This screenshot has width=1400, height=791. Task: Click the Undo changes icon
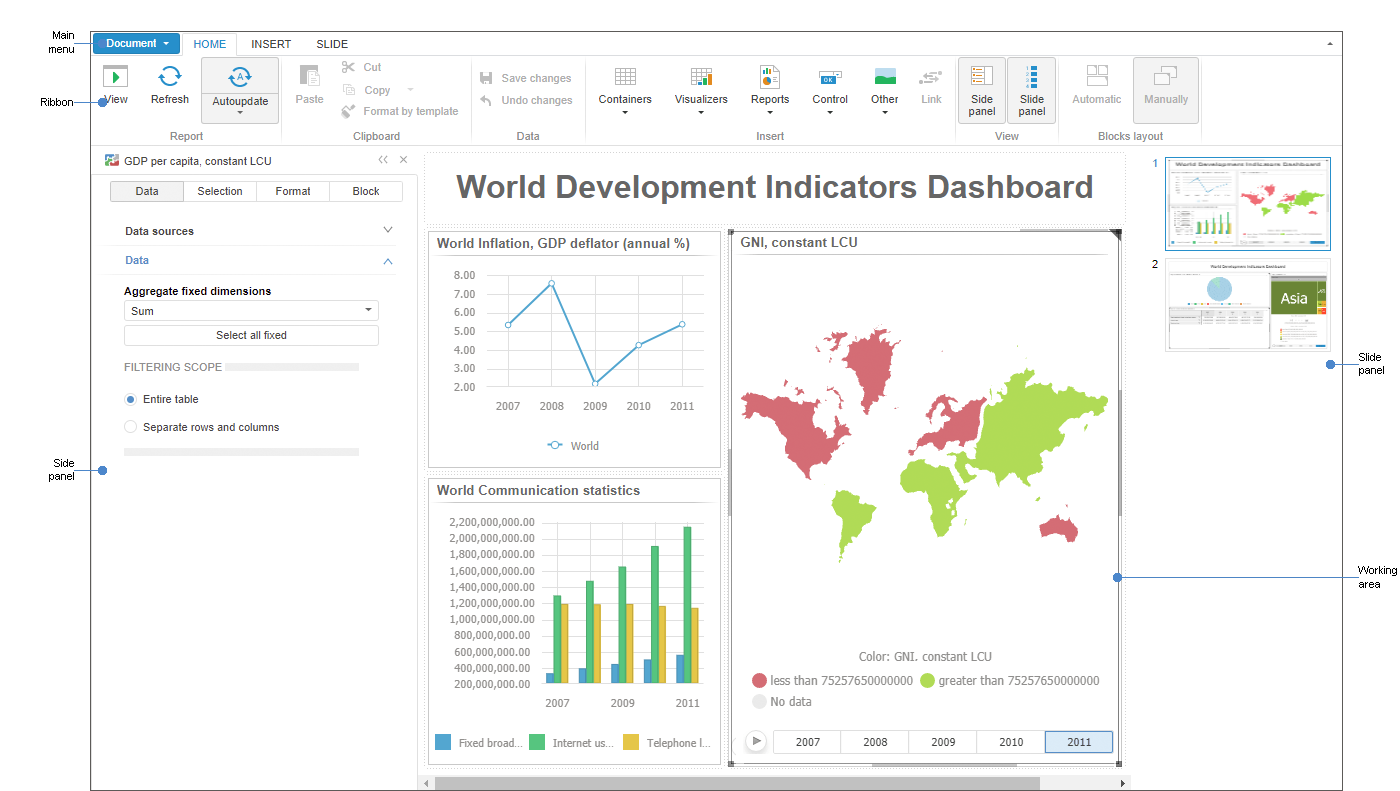(x=487, y=100)
